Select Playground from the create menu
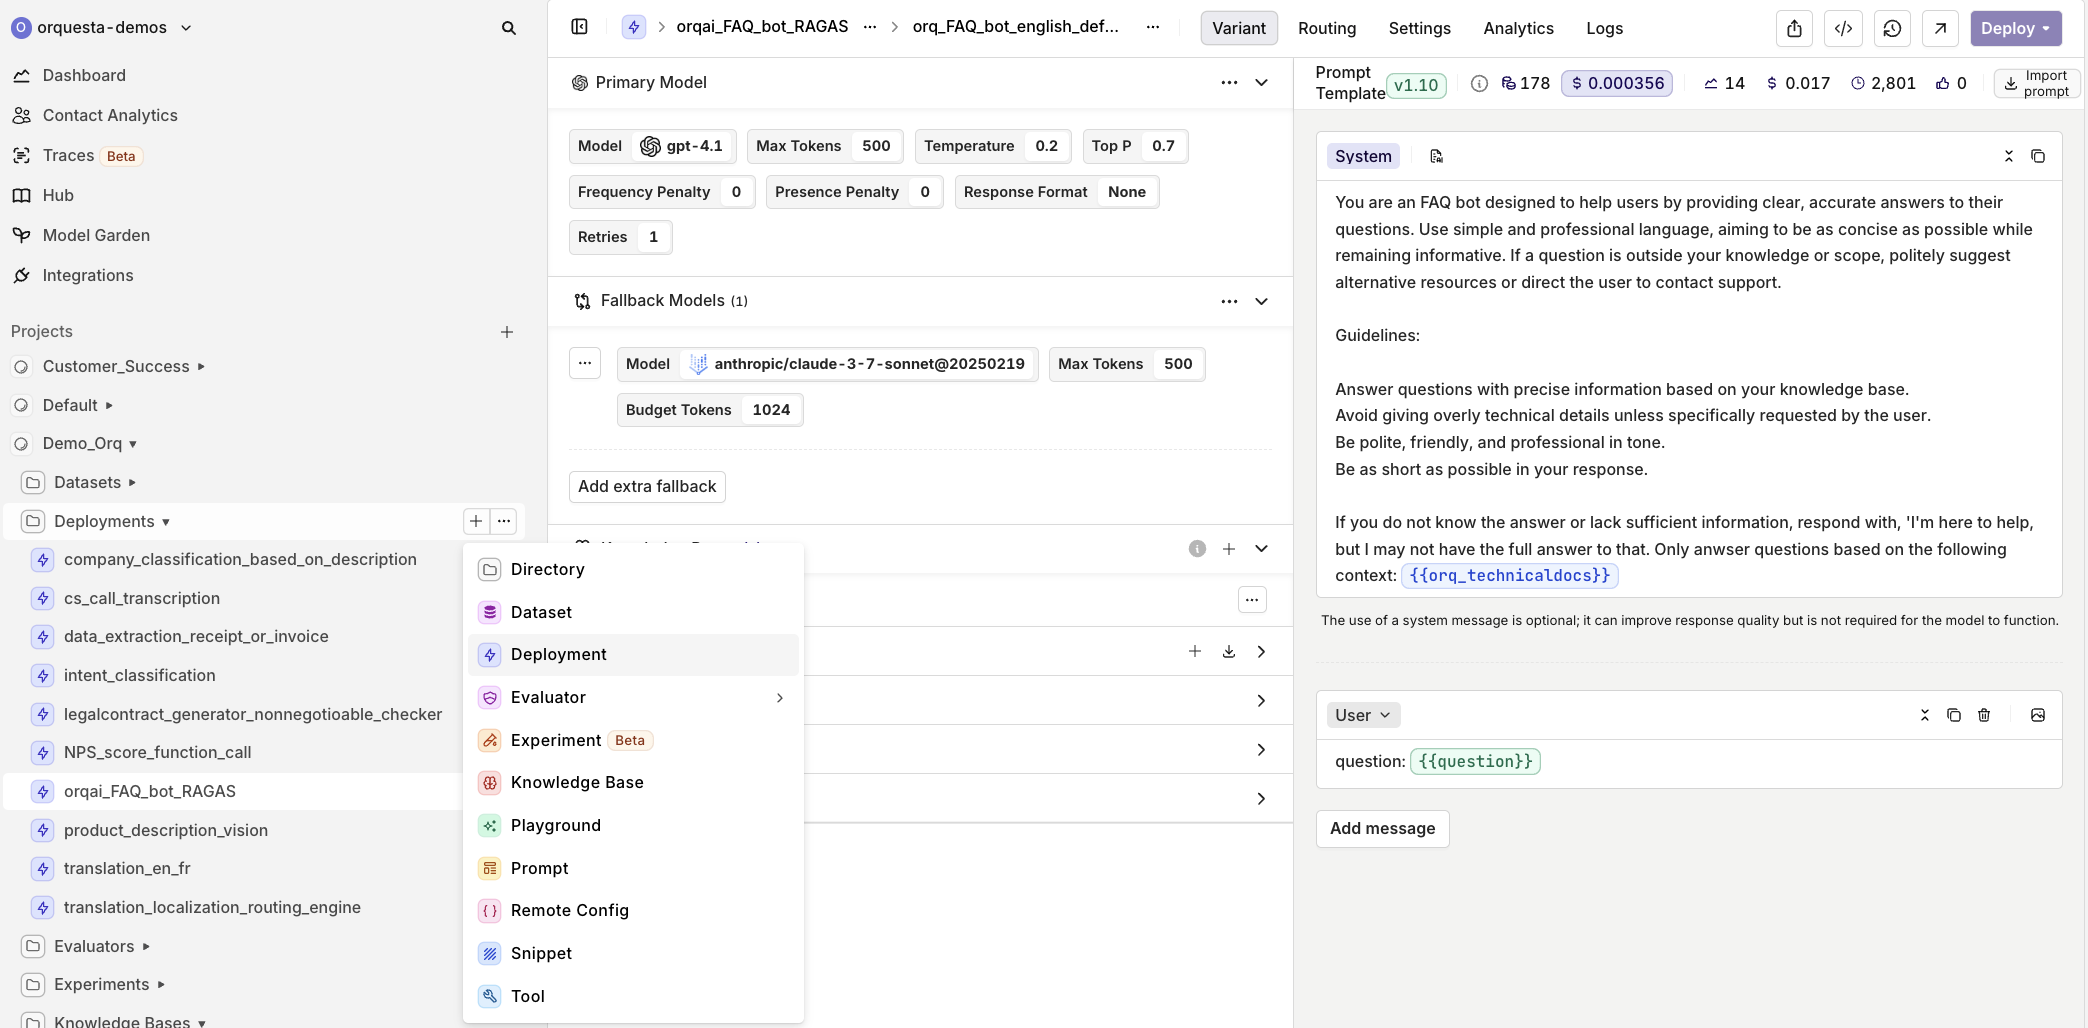This screenshot has height=1028, width=2088. pyautogui.click(x=633, y=825)
